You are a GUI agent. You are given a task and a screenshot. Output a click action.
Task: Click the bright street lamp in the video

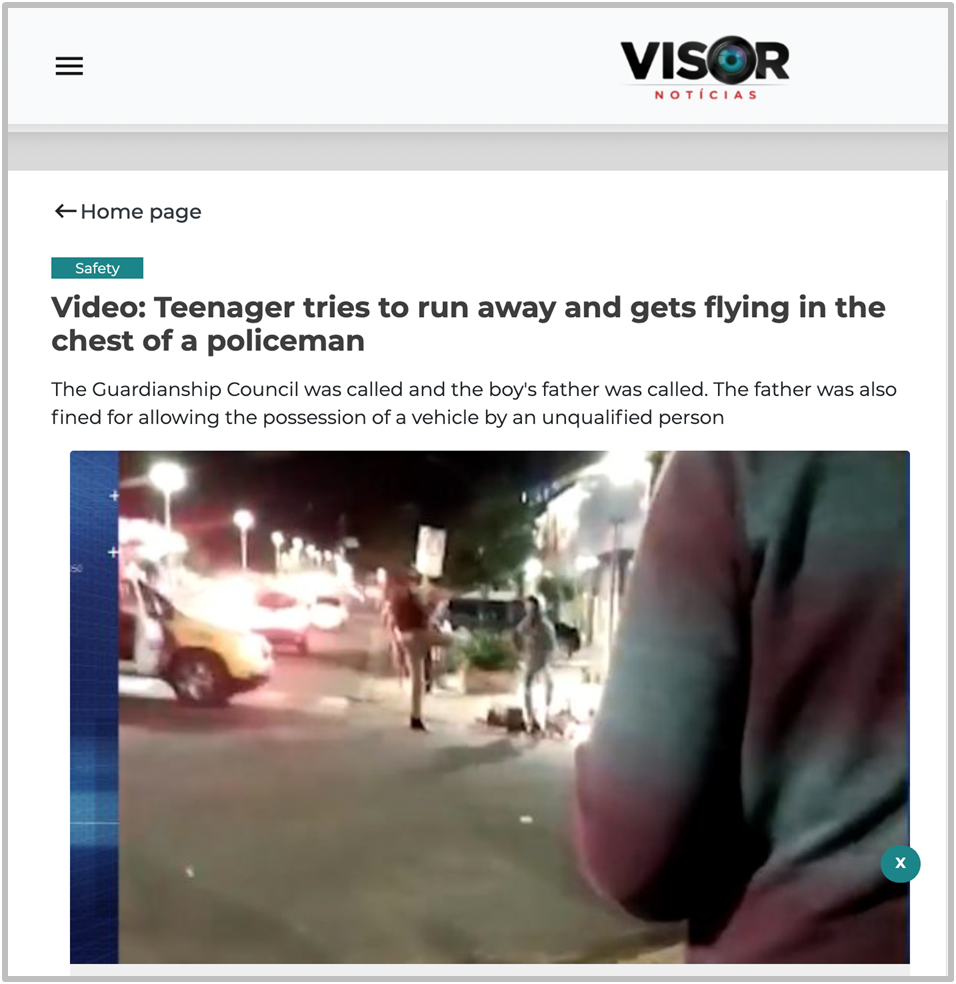[x=168, y=477]
